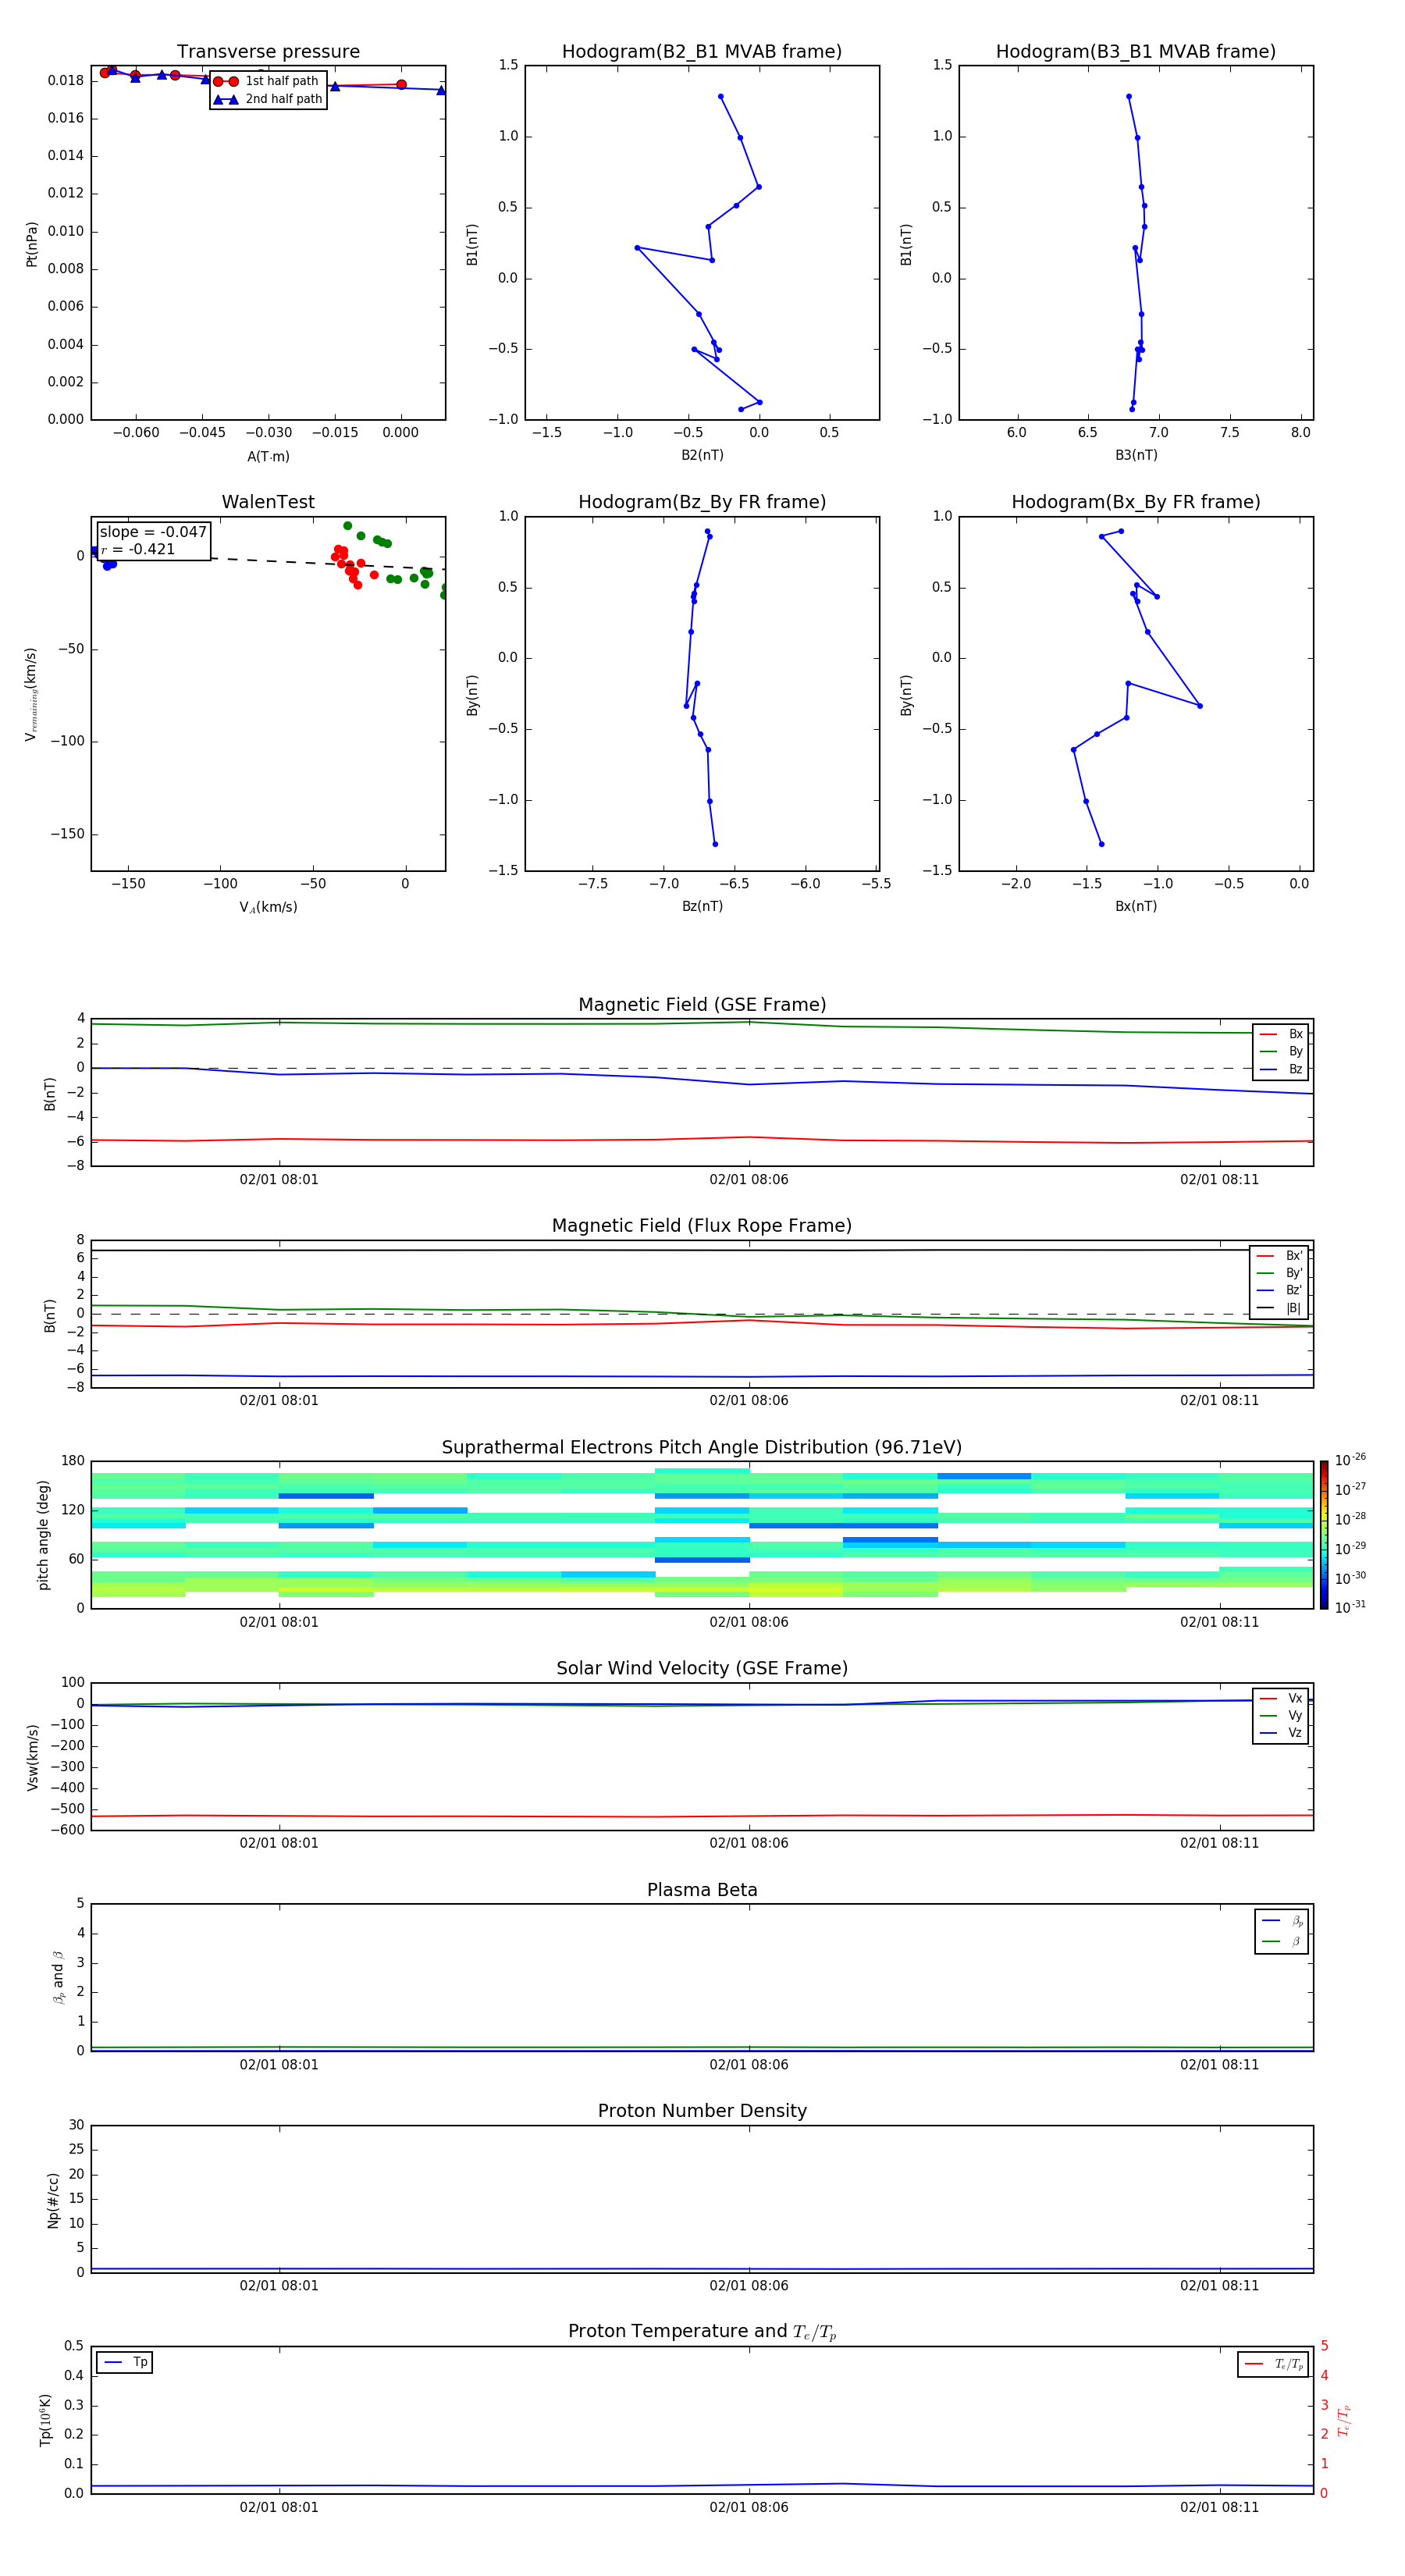Click the 'Hodogram(Bz_By FR frame)' title
The image size is (1405, 2576).
coord(702,502)
